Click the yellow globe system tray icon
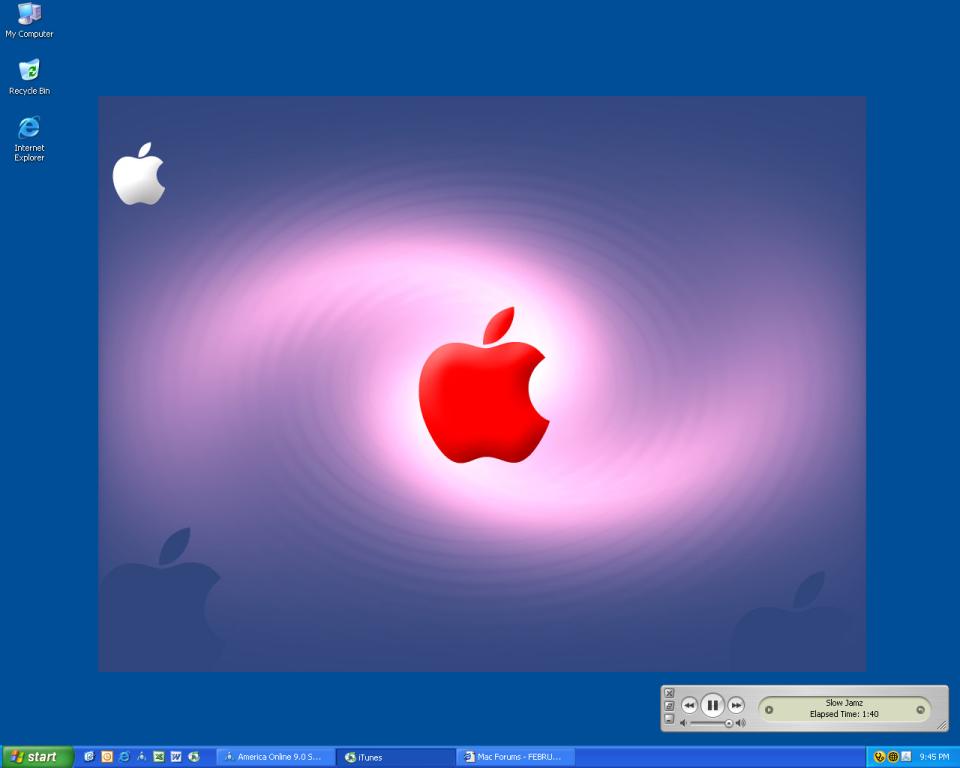The height and width of the screenshot is (768, 960). 893,757
